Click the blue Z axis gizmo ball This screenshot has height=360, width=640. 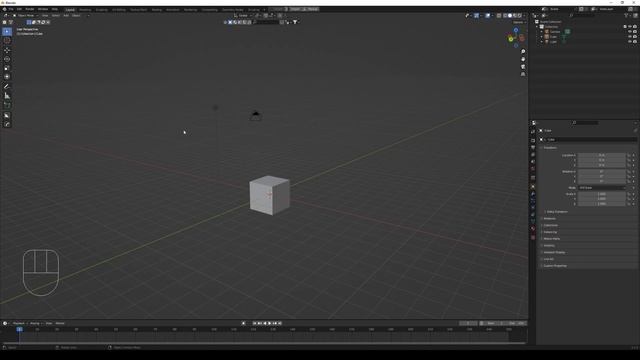(516, 30)
